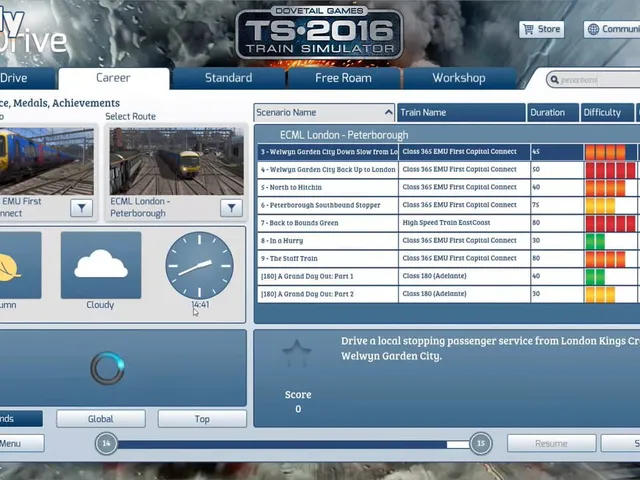This screenshot has width=640, height=480.
Task: Open the Store via its cart icon
Action: pos(528,29)
